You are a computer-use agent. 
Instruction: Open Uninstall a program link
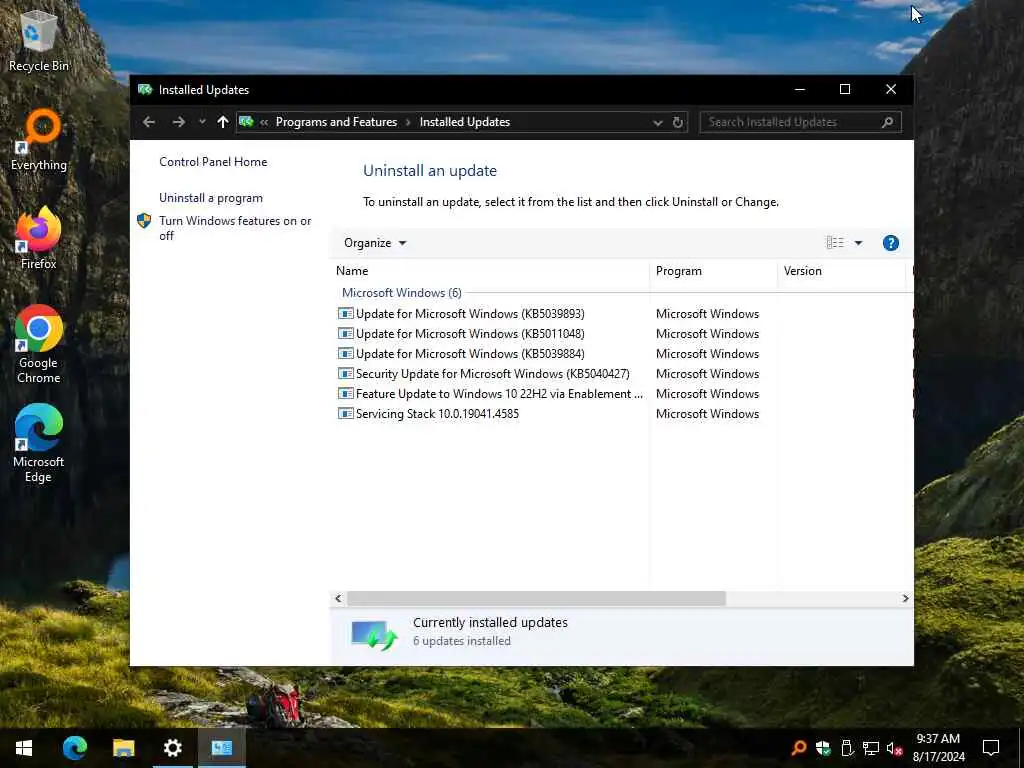pos(211,198)
